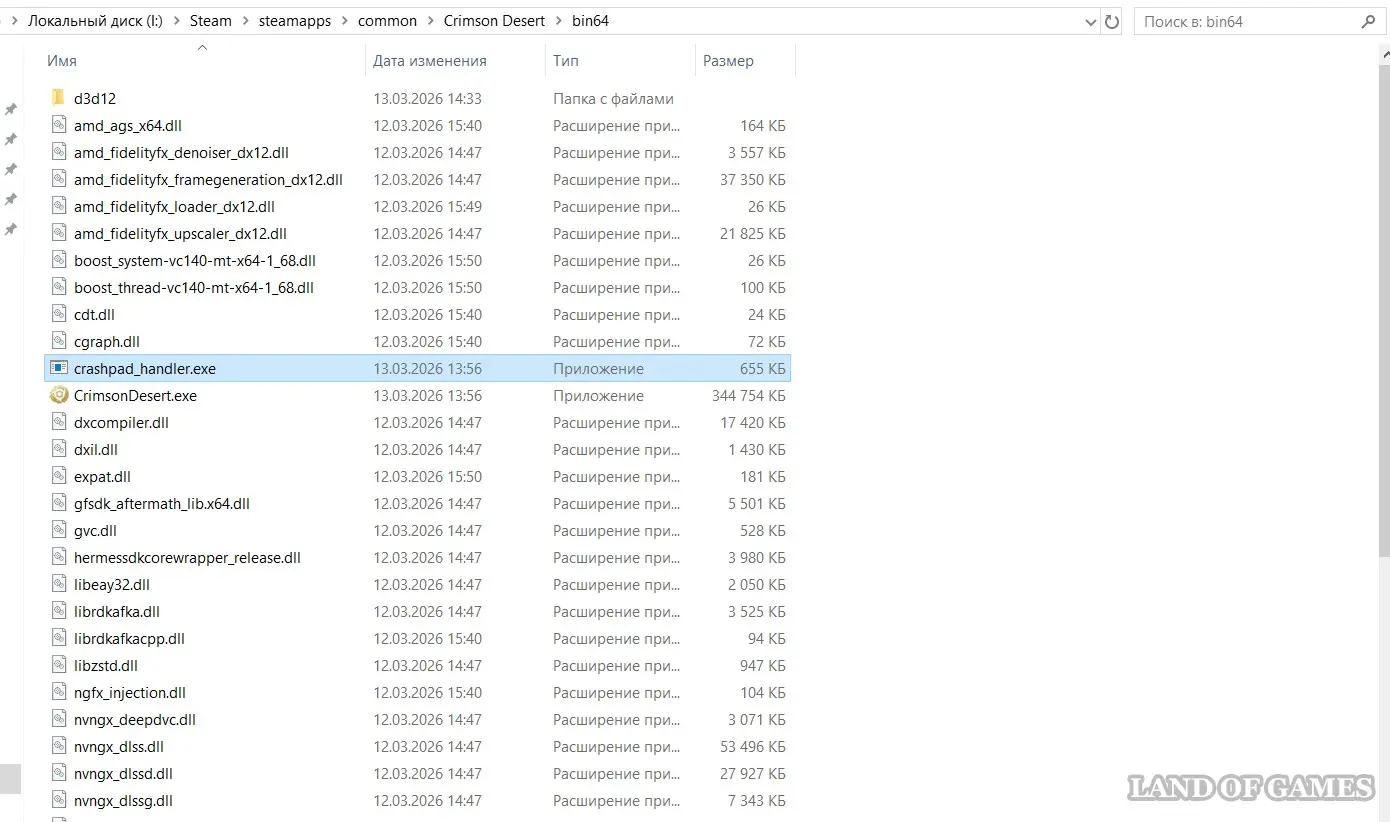This screenshot has height=822, width=1390.
Task: Select the libeay32.dll file name
Action: (112, 584)
